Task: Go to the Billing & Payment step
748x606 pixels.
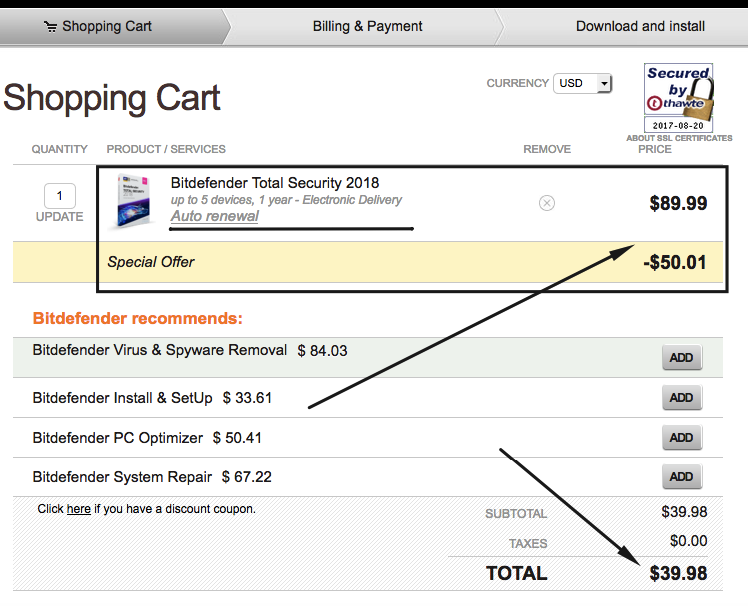Action: coord(367,26)
